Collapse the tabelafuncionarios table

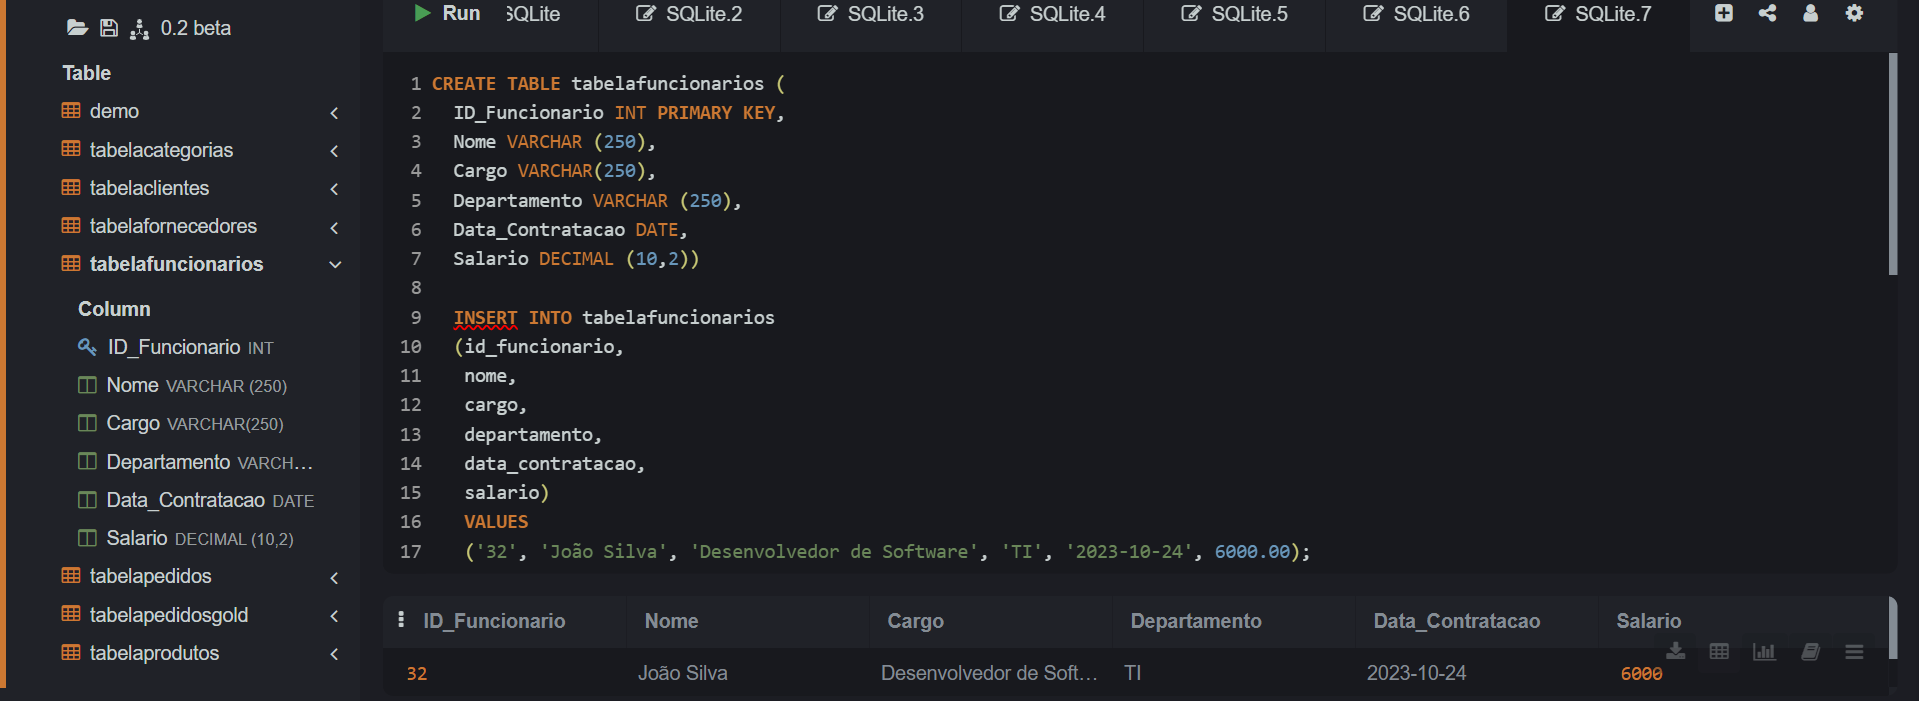coord(335,265)
